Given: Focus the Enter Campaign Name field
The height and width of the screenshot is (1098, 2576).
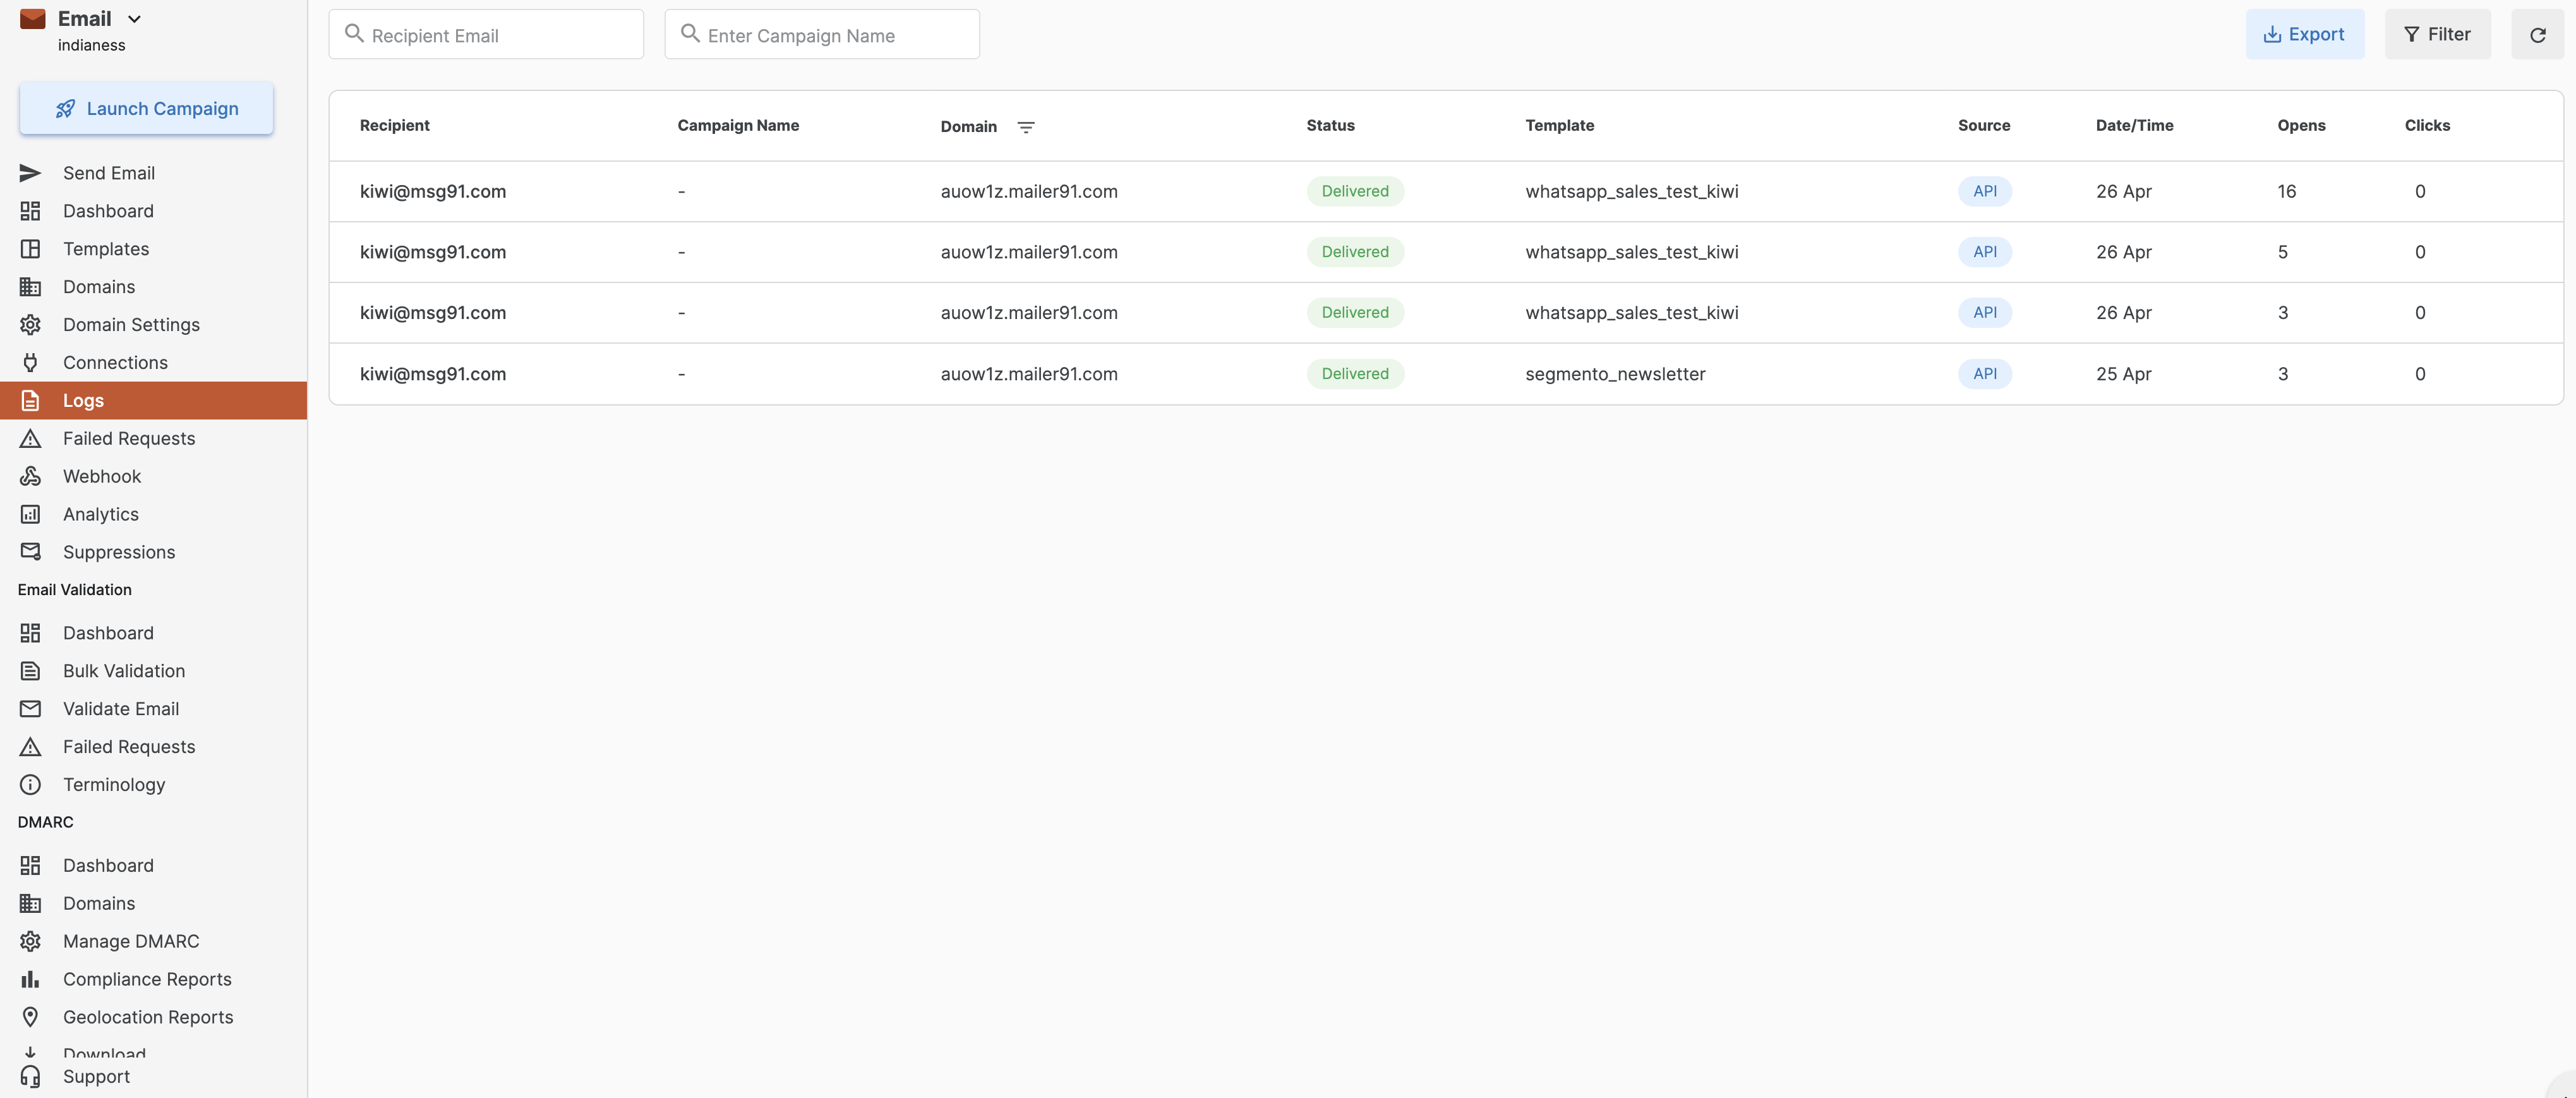Looking at the screenshot, I should pos(822,35).
